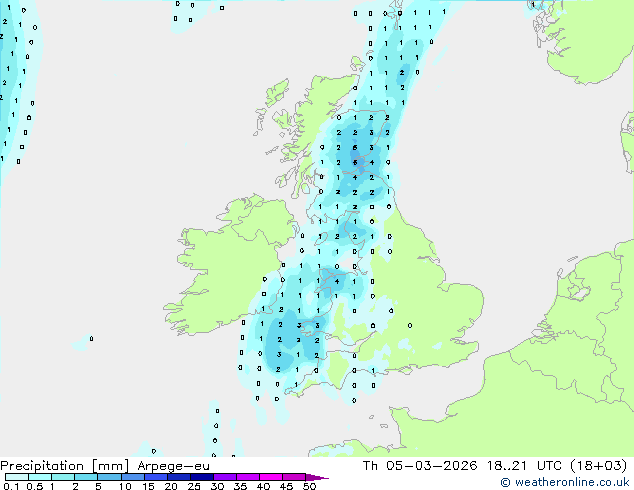The image size is (634, 490).
Task: Click the 25–30 mm dark navy swatch
Action: tap(201, 477)
